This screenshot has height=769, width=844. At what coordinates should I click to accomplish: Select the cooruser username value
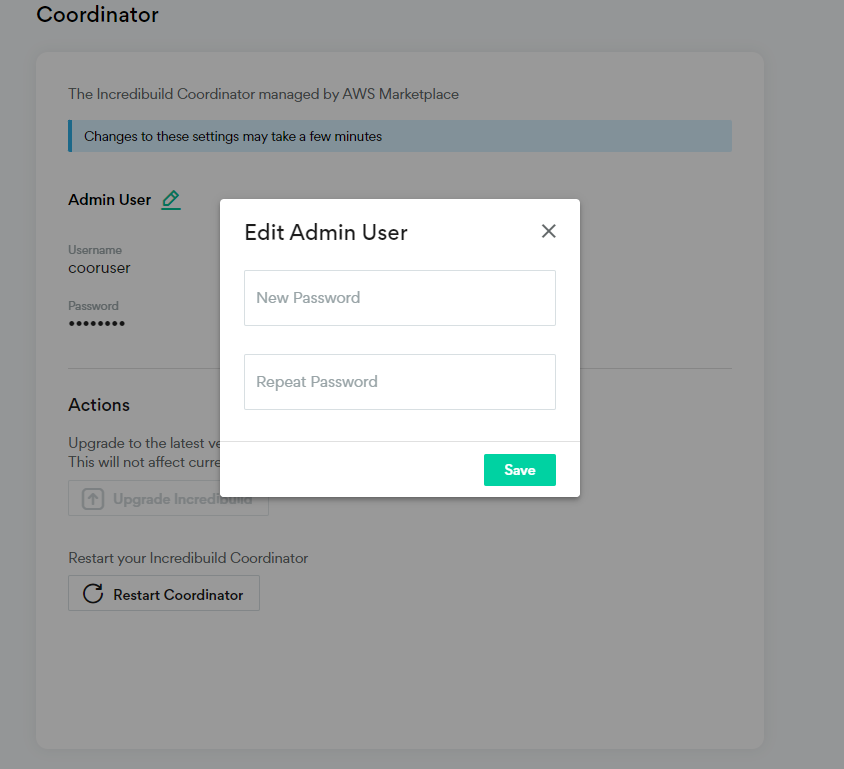pyautogui.click(x=99, y=268)
